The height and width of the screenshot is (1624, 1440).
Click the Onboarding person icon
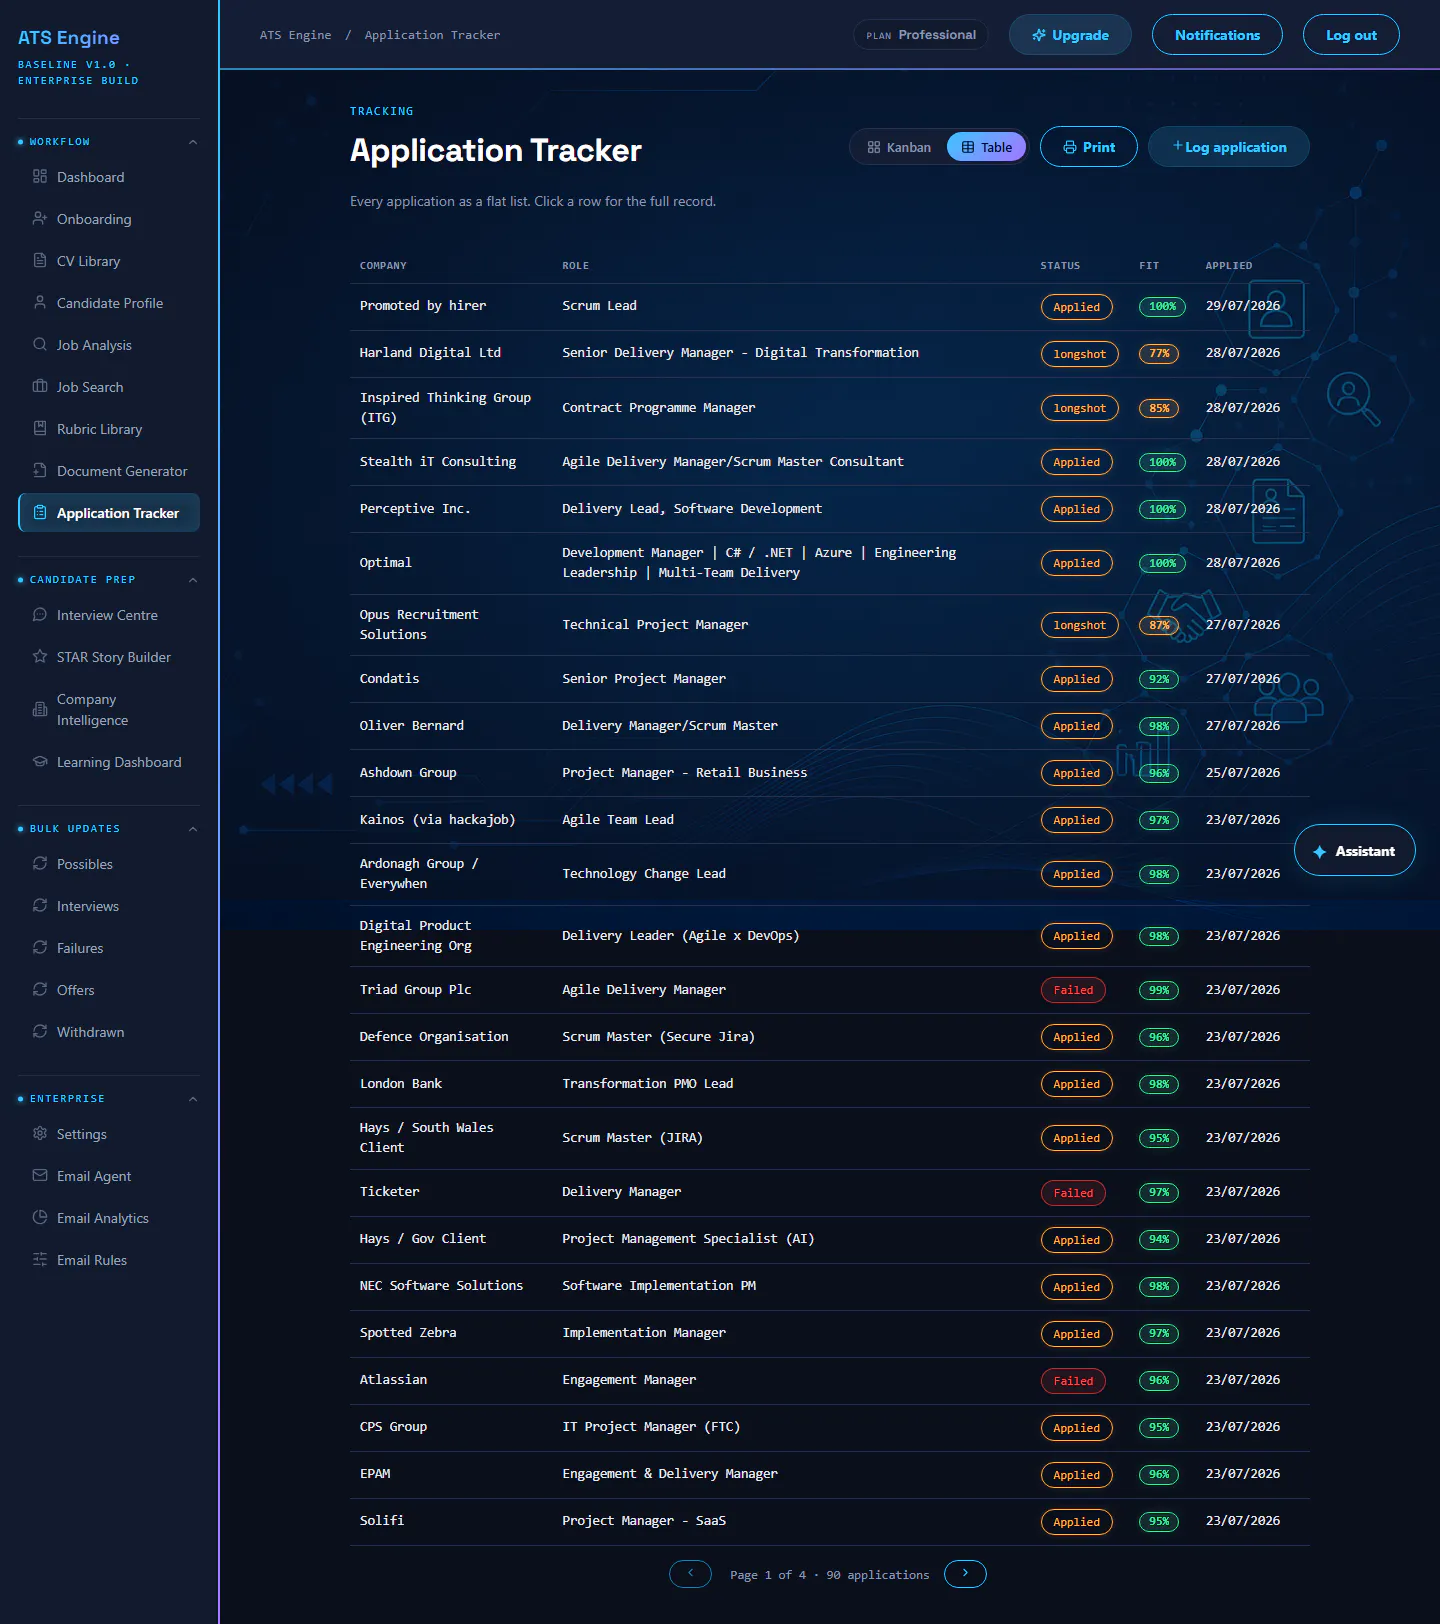pos(40,219)
